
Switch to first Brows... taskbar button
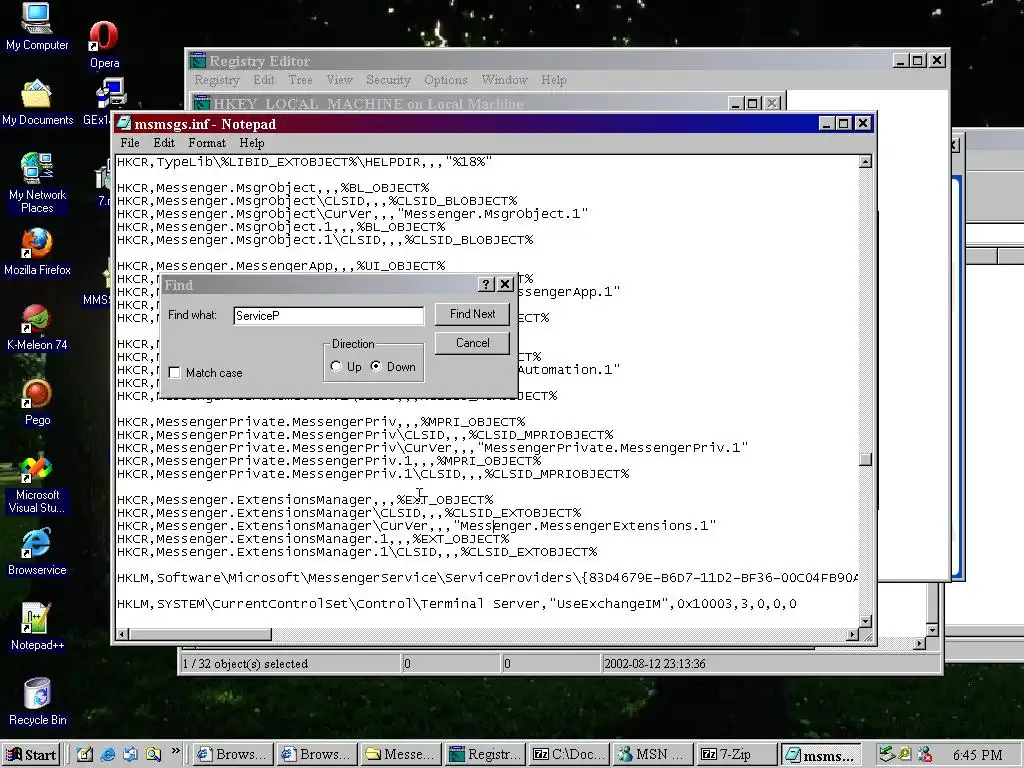(x=232, y=754)
